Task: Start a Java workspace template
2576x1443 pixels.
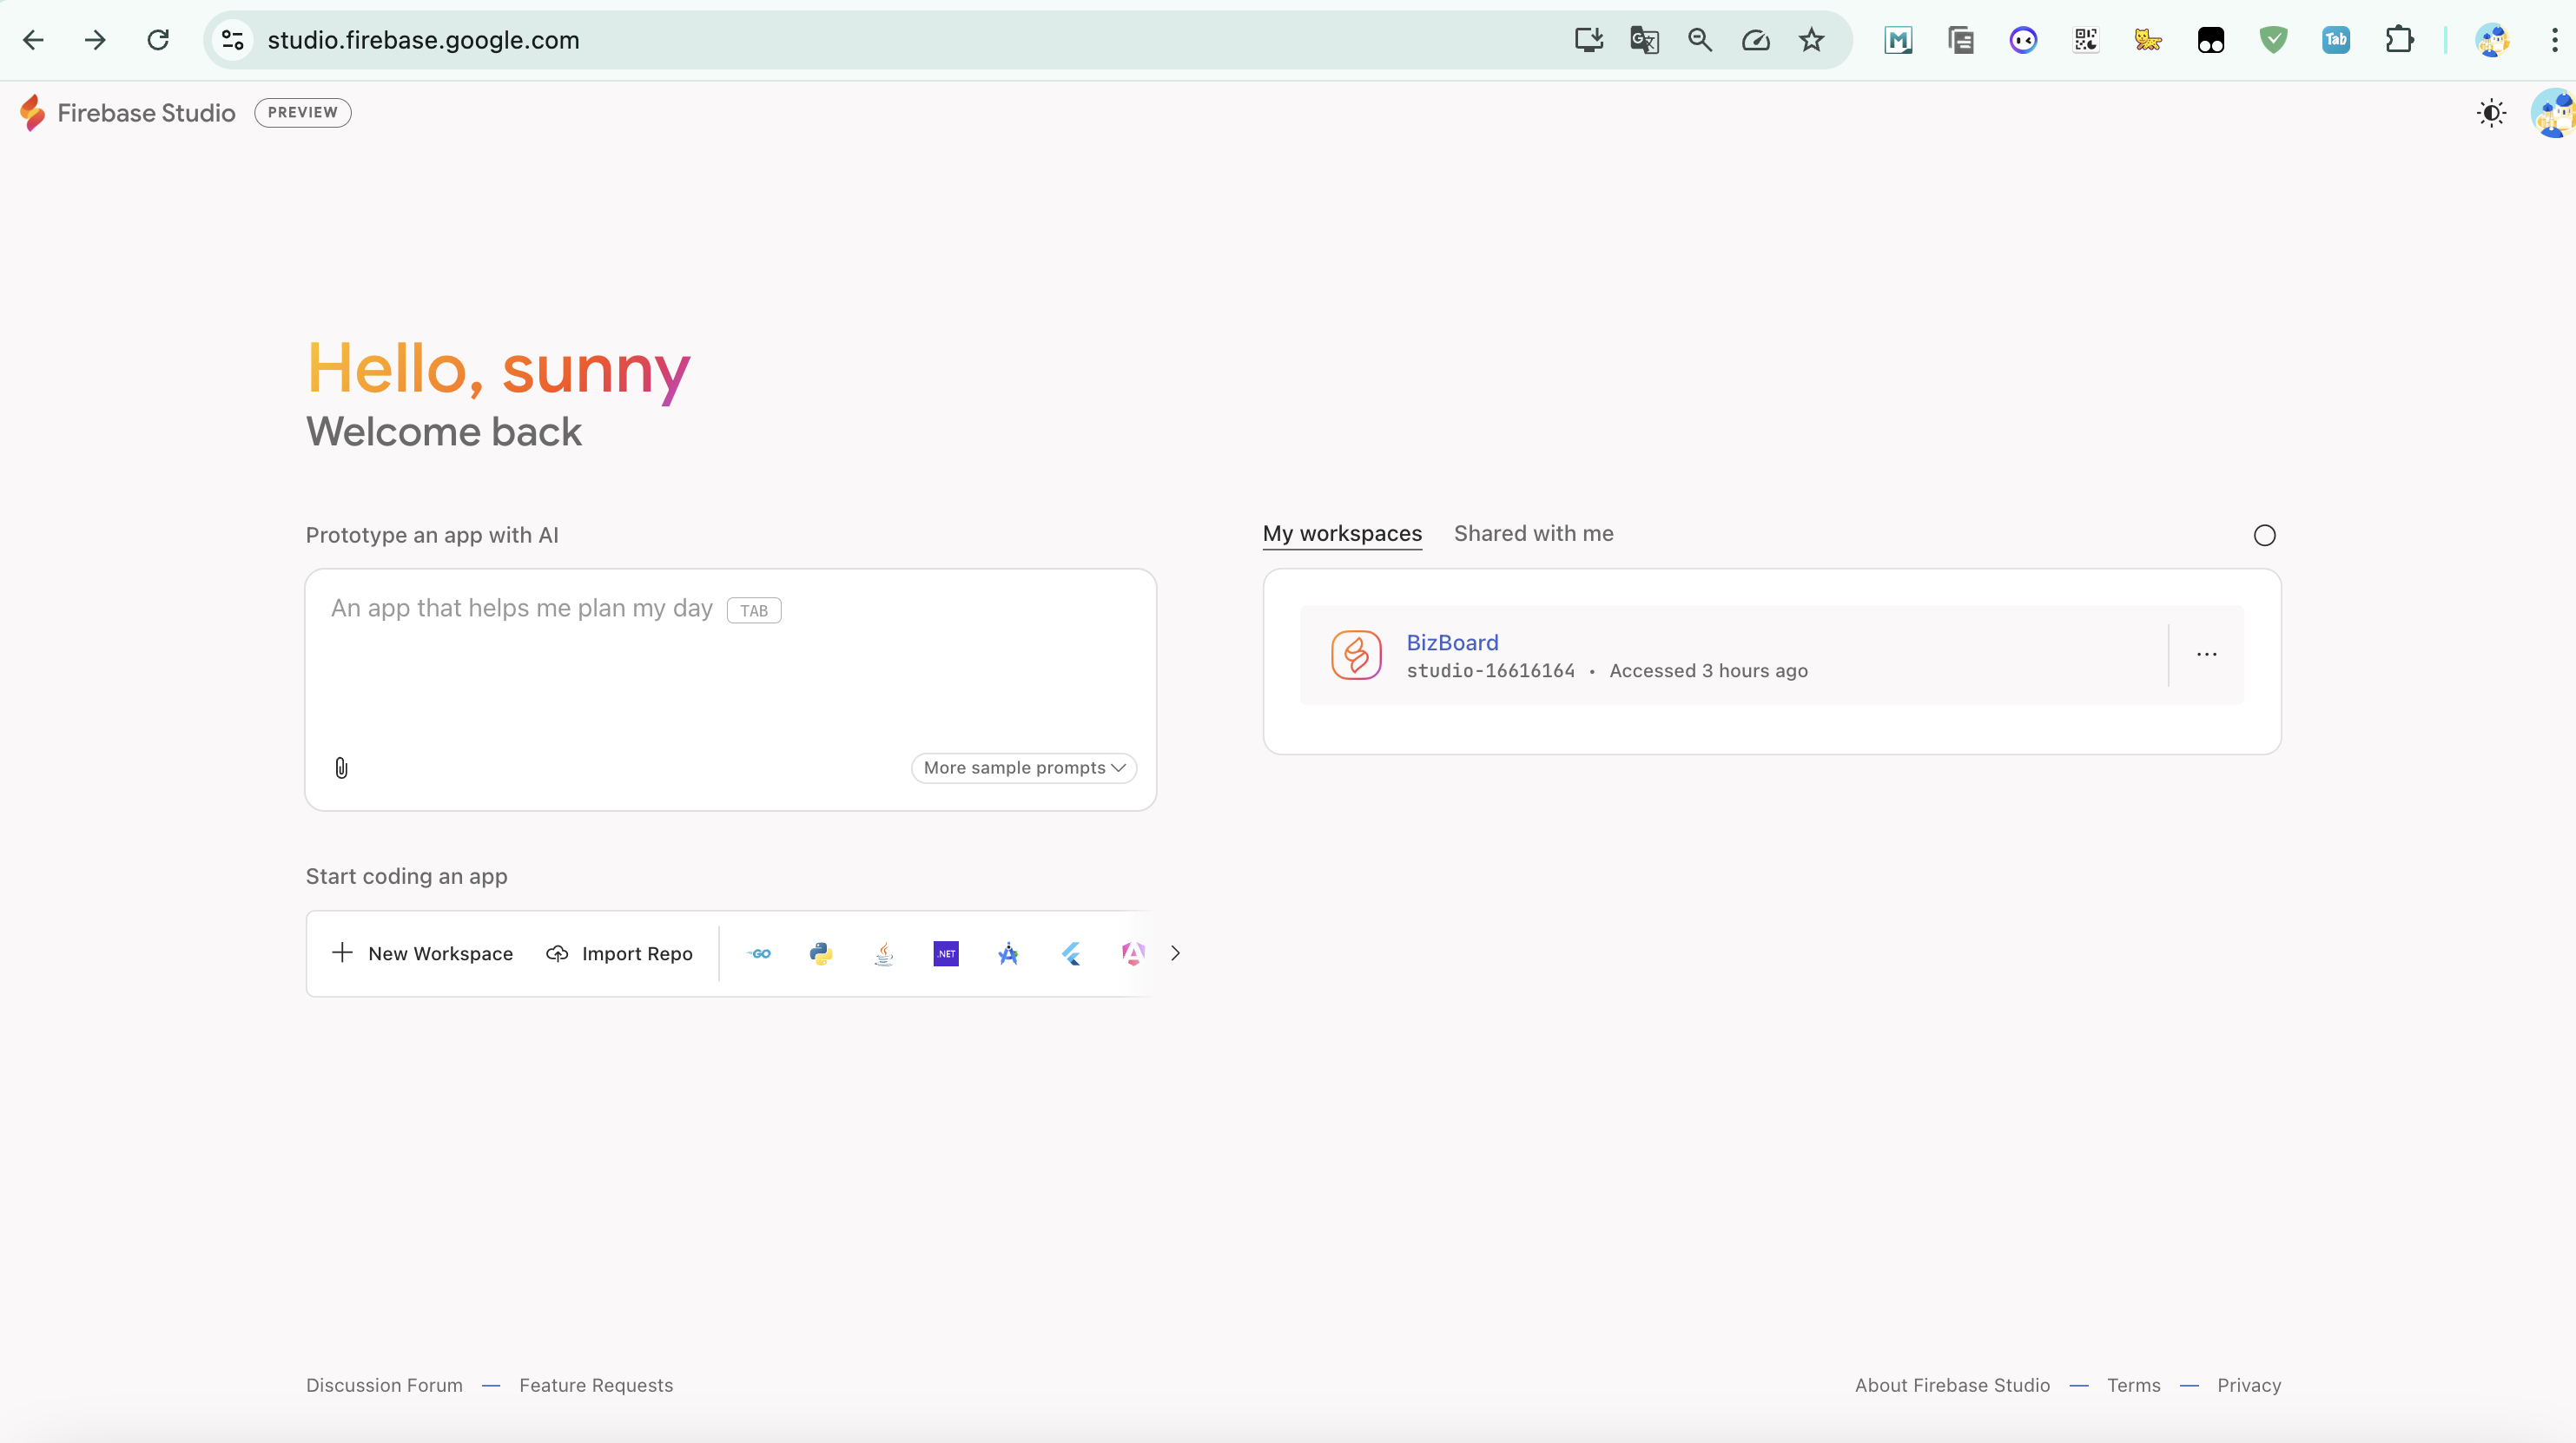Action: (884, 954)
